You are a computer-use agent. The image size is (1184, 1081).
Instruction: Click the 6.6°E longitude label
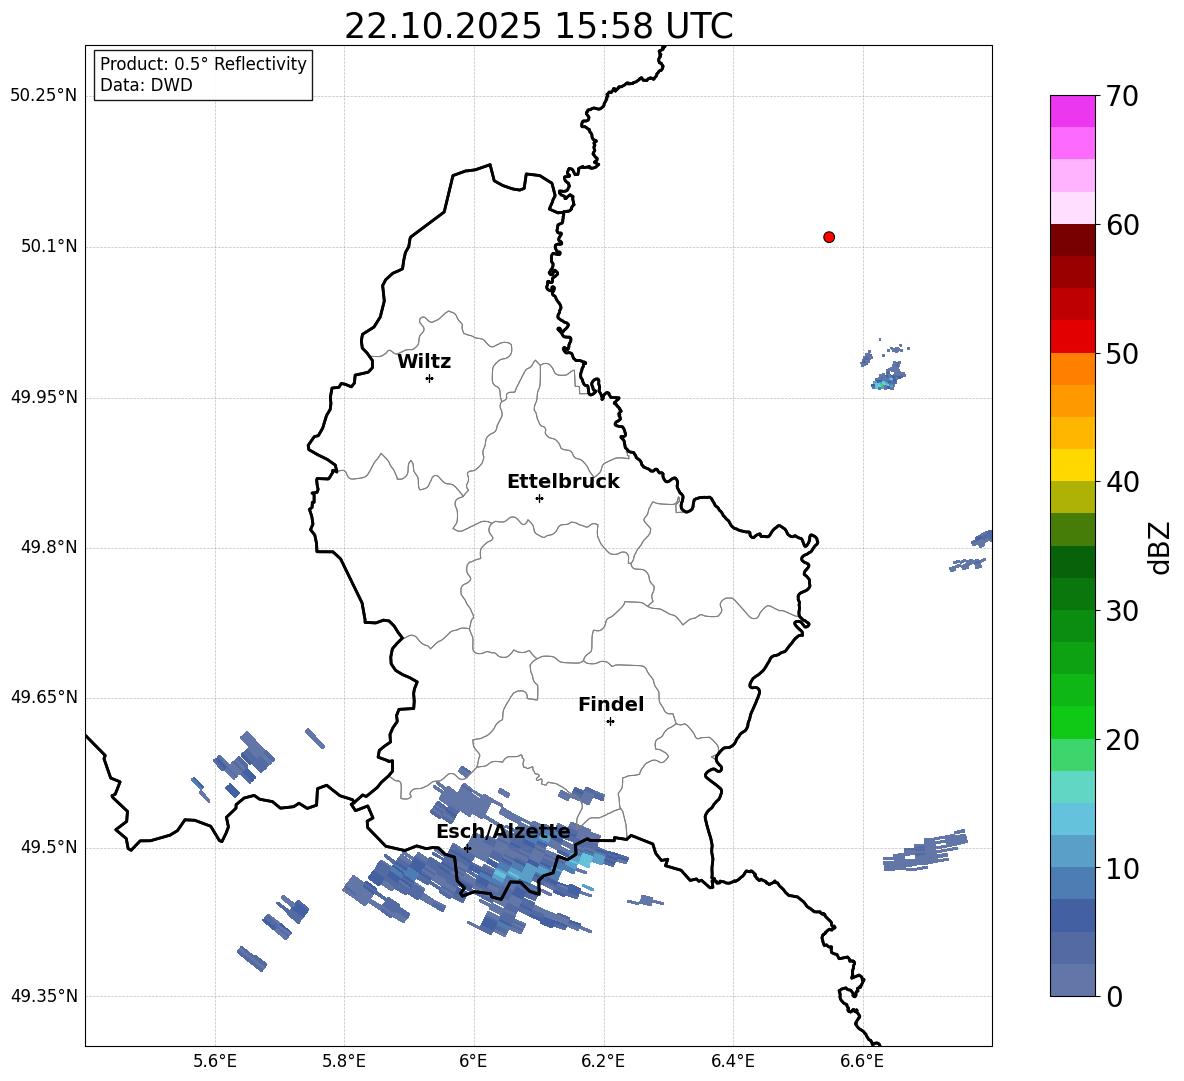pyautogui.click(x=862, y=1062)
